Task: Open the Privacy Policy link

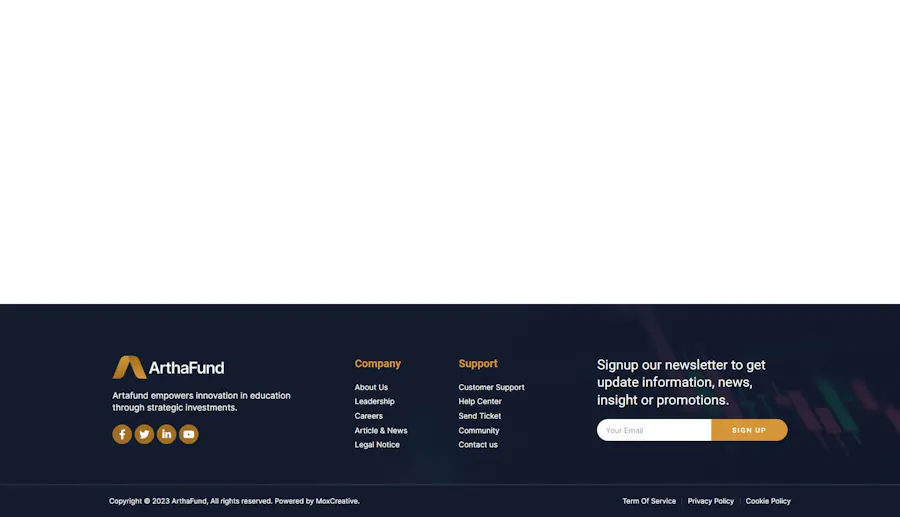Action: click(711, 501)
